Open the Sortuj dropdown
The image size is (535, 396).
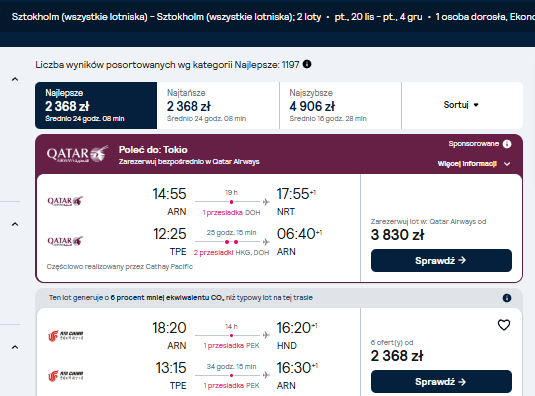462,105
